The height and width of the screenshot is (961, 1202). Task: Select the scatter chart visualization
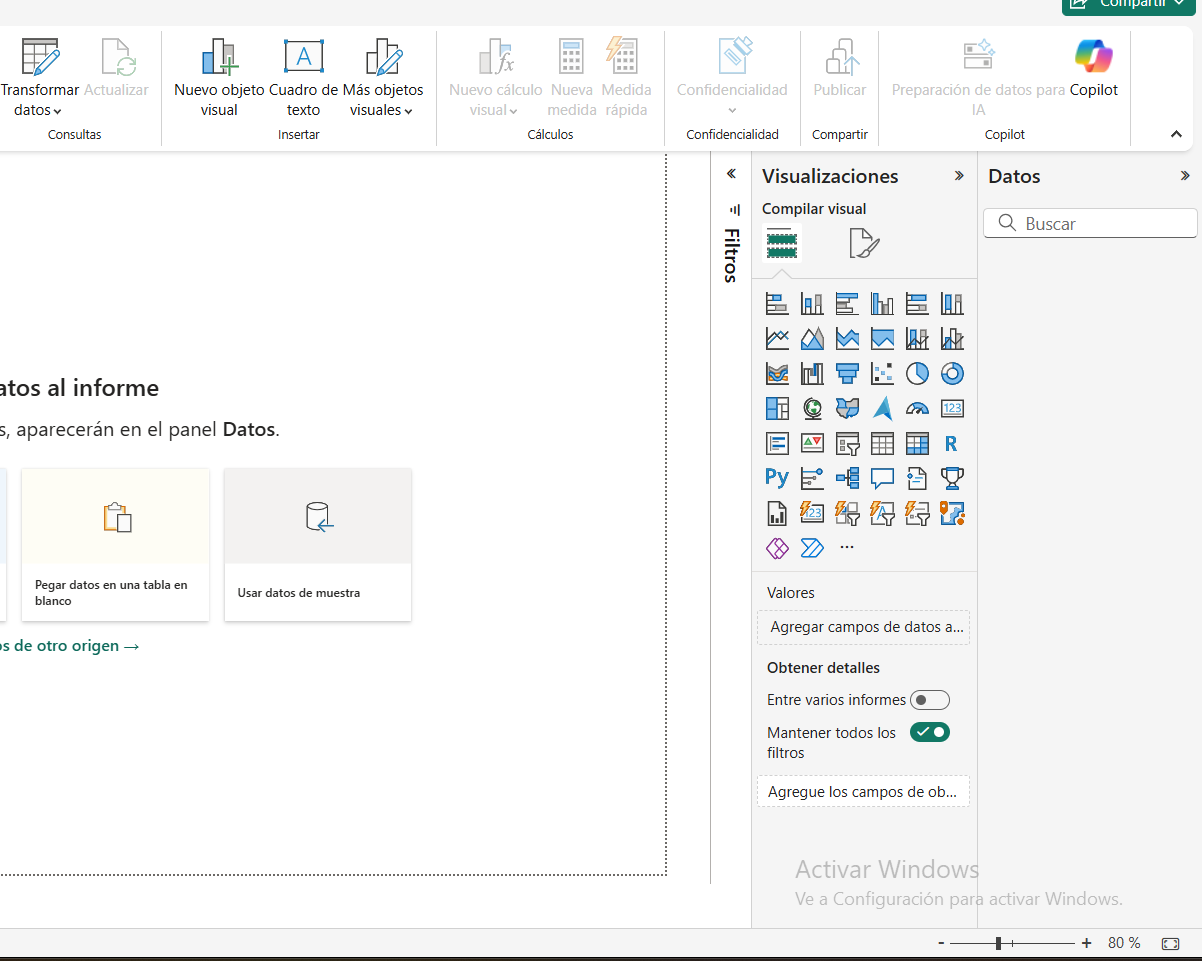882,374
